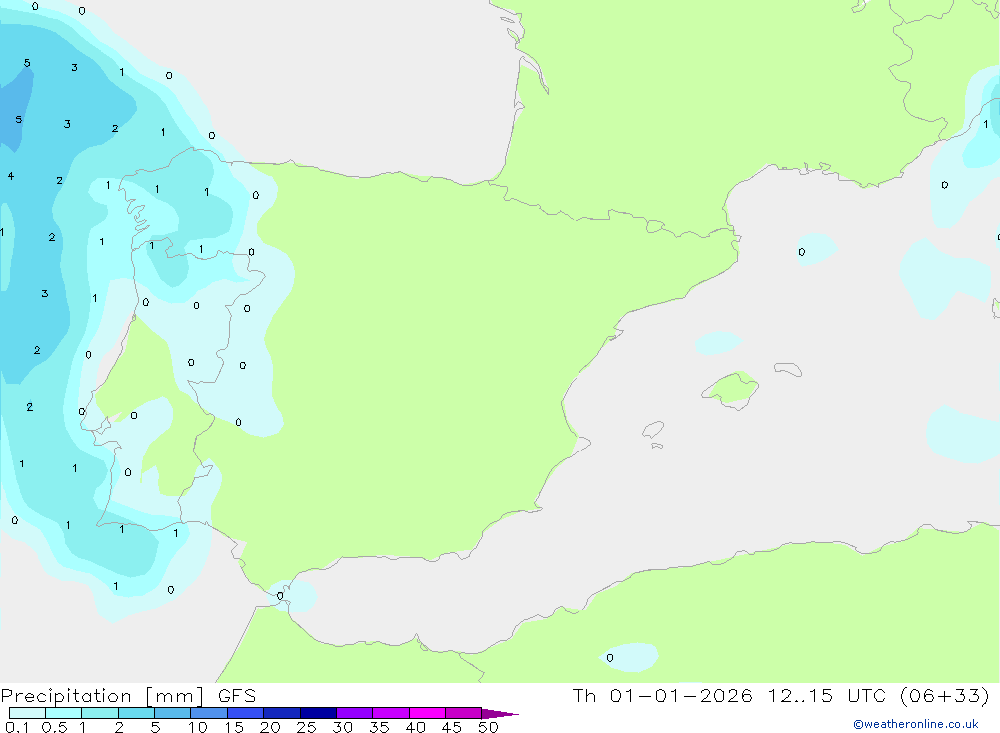The image size is (1000, 733).
Task: Click the Menorca island outline
Action: pyautogui.click(x=788, y=369)
